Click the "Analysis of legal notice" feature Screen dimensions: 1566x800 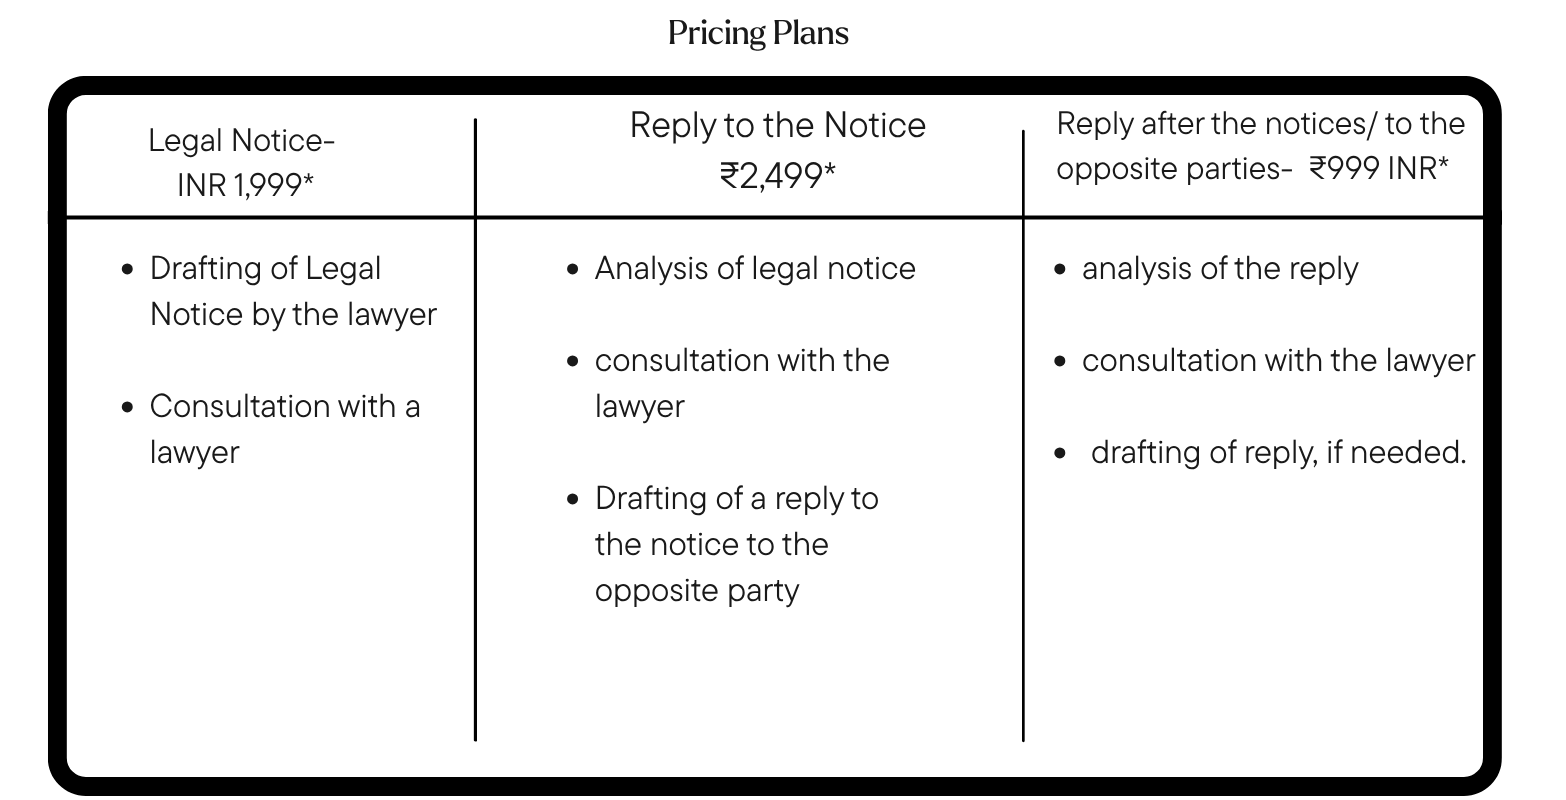pos(755,269)
